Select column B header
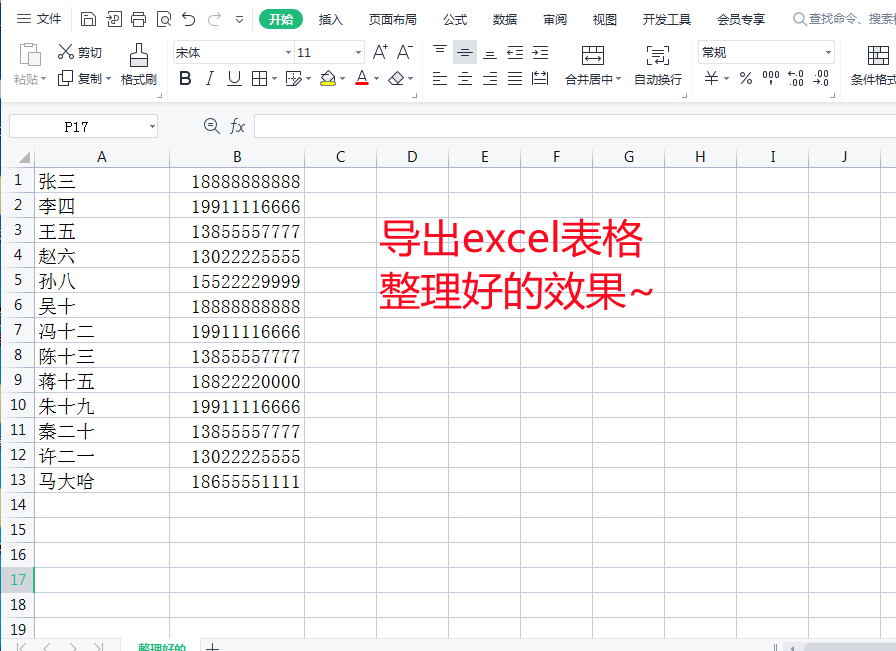The image size is (896, 651). (237, 157)
